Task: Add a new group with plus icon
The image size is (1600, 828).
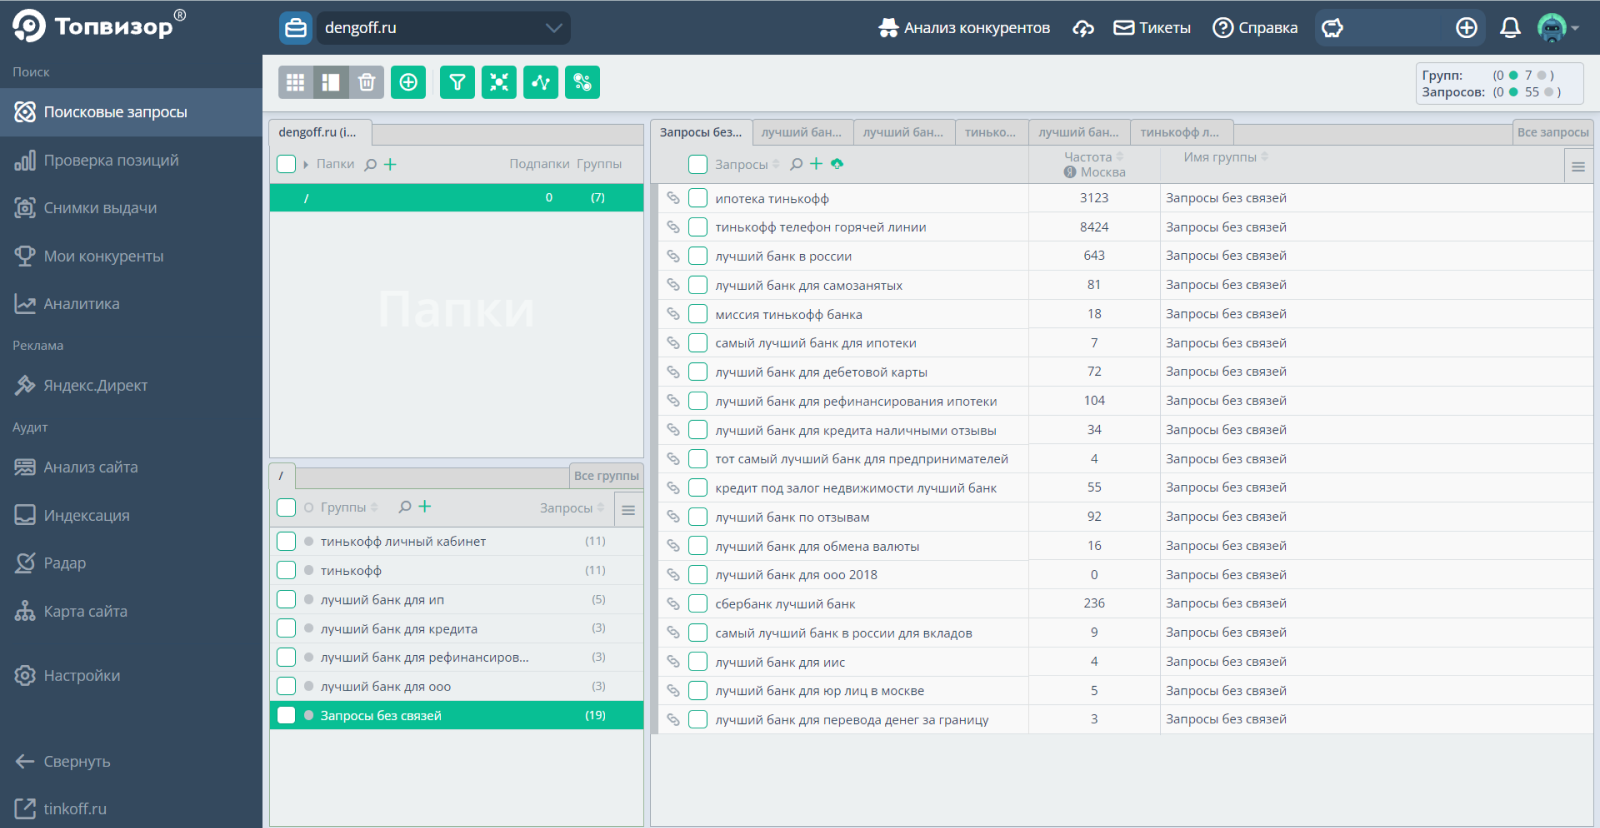Action: (425, 507)
